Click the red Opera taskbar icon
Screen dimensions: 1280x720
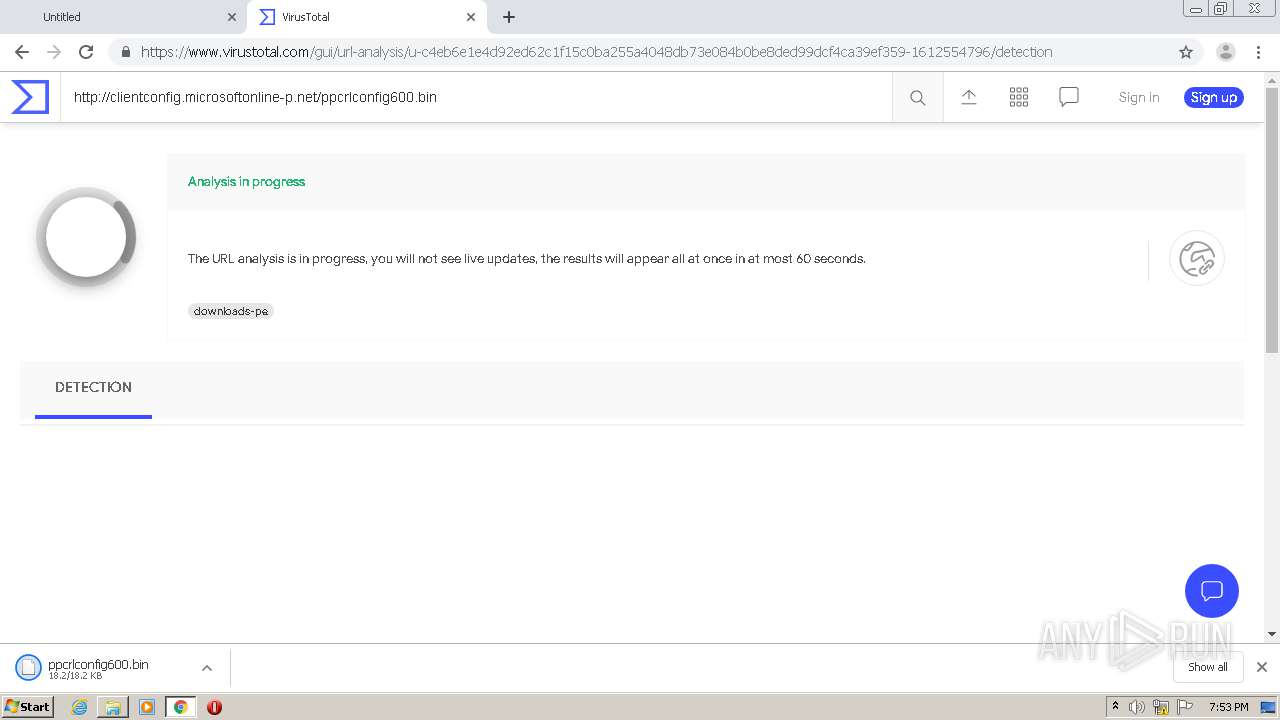tap(214, 707)
